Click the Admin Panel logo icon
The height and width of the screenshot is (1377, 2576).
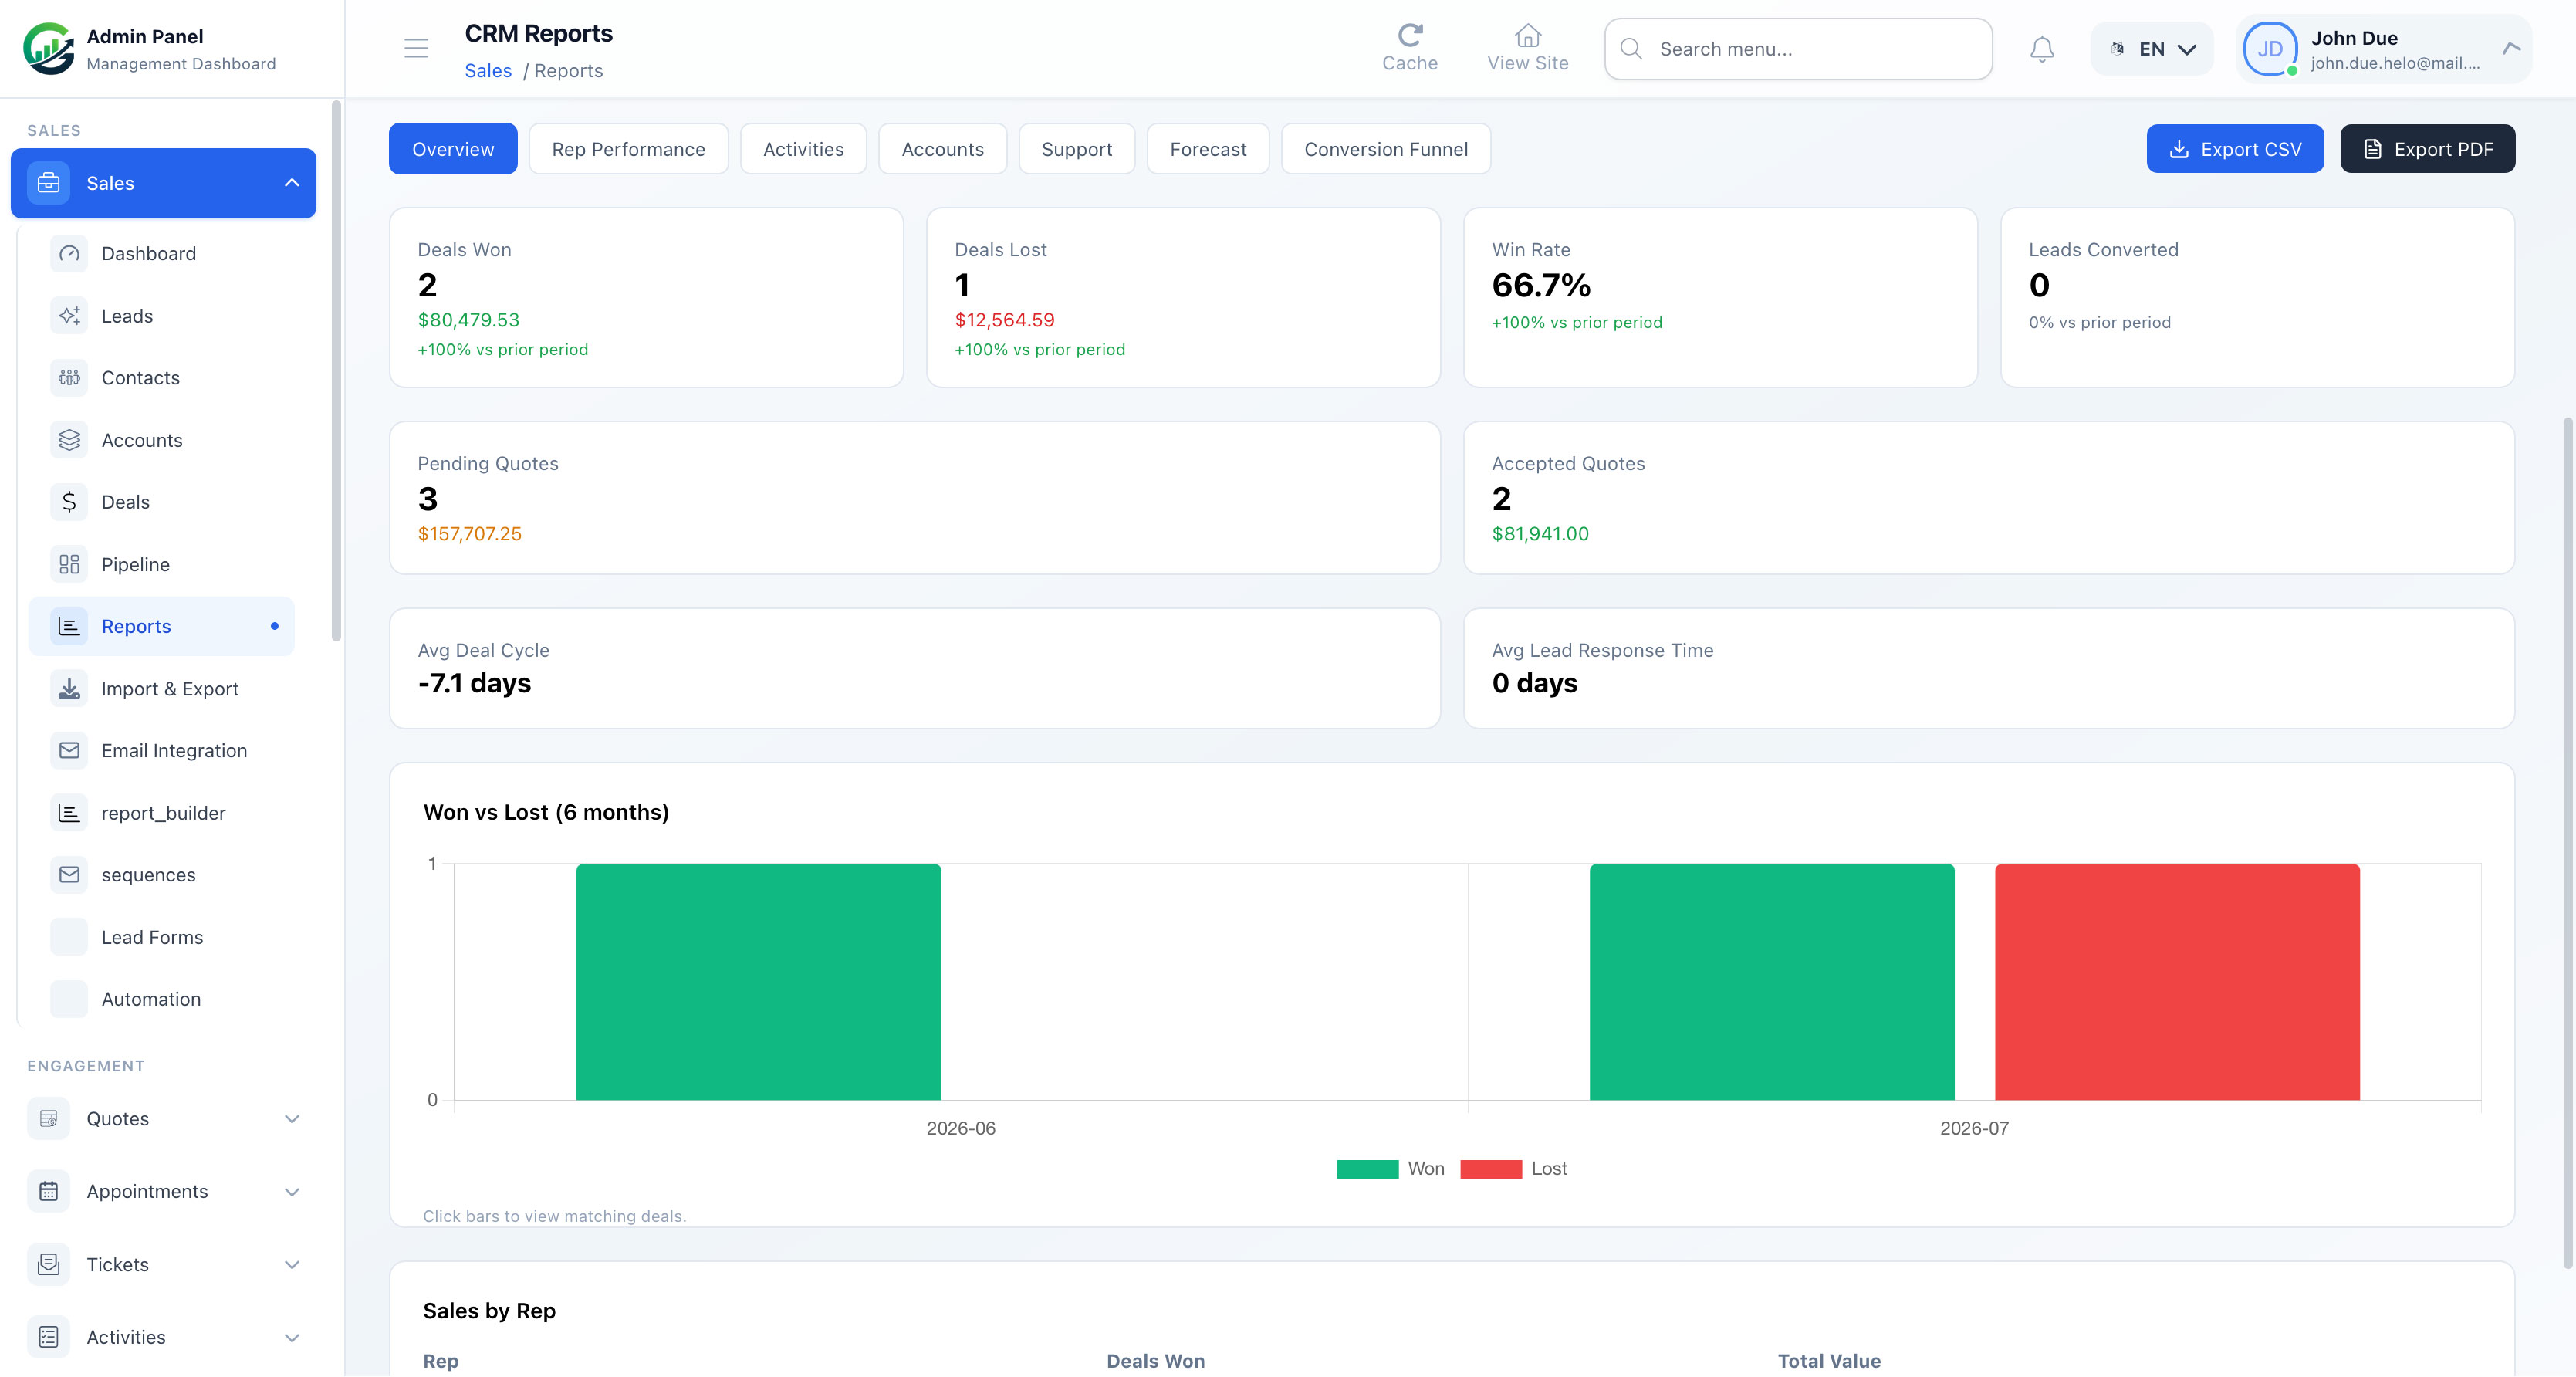[48, 48]
